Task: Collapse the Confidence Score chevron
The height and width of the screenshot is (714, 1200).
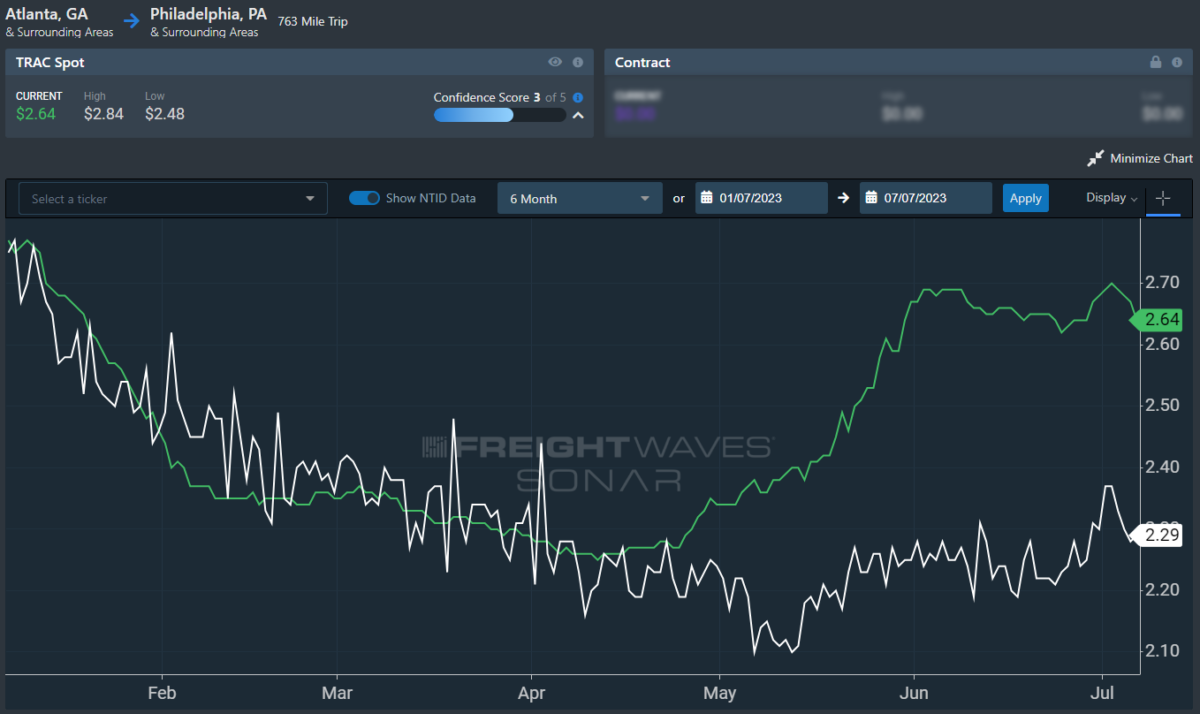Action: tap(578, 115)
